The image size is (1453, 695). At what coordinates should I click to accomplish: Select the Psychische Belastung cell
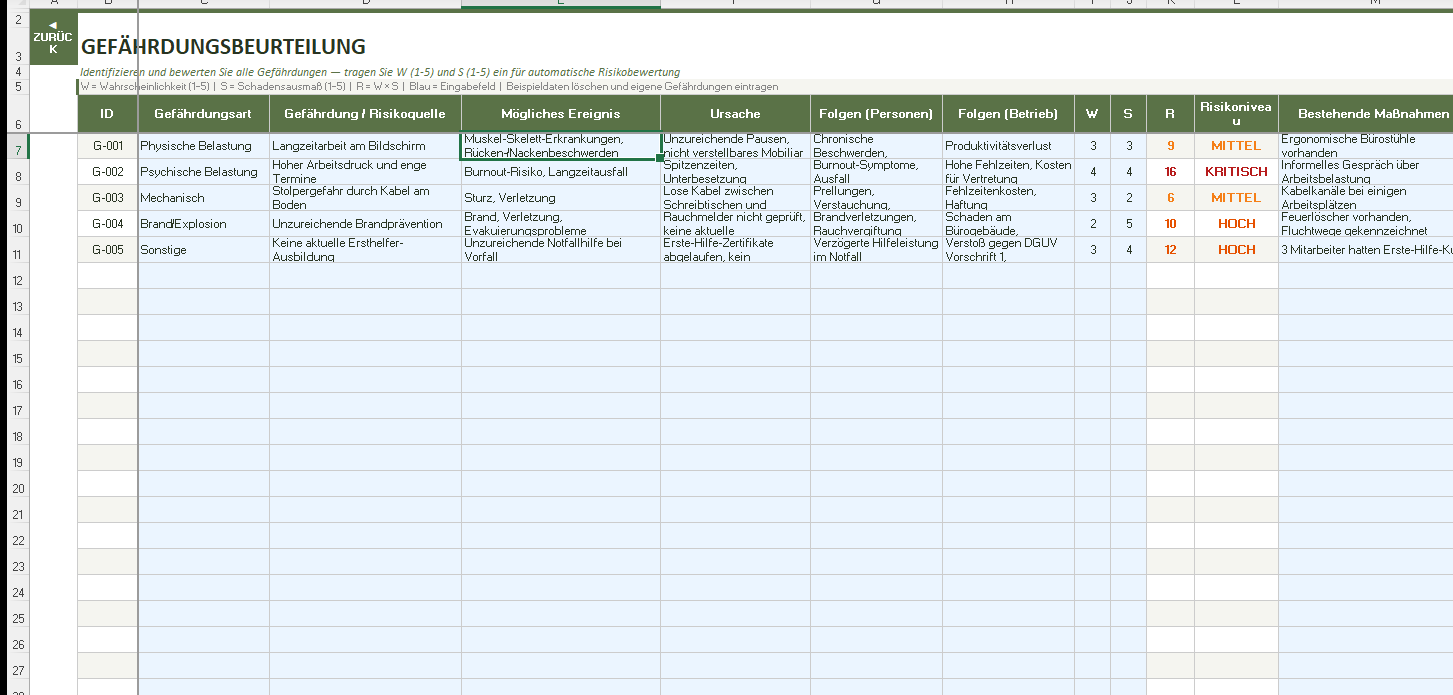(203, 172)
